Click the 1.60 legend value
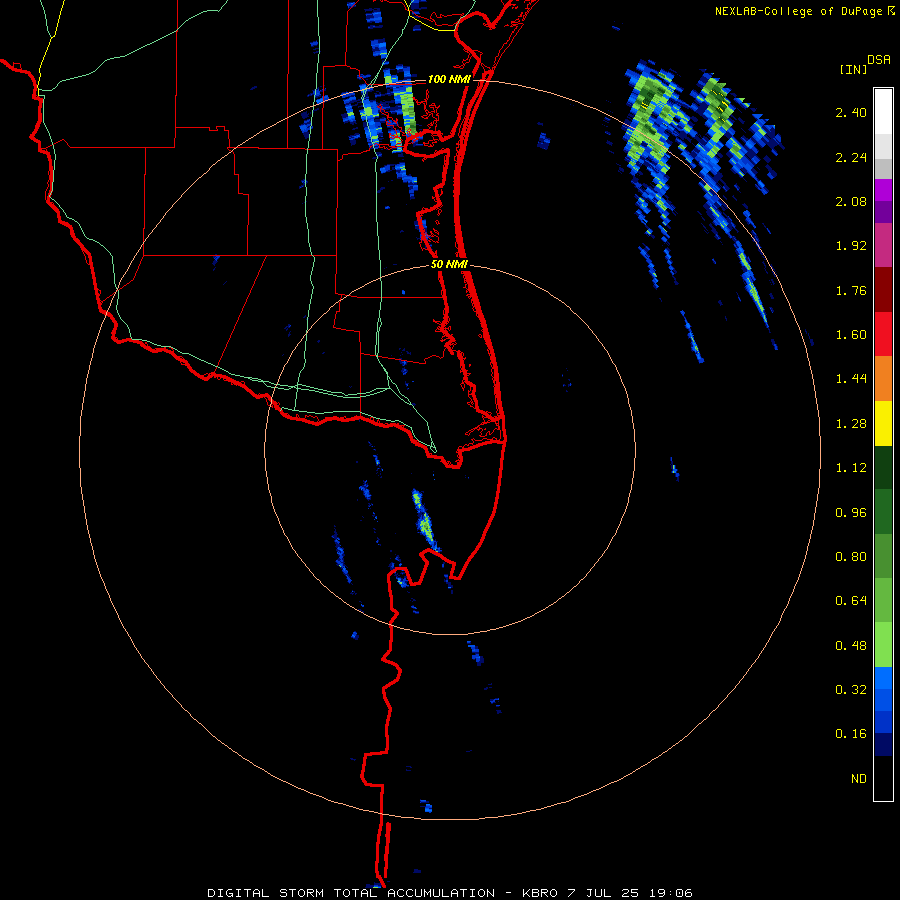Image resolution: width=900 pixels, height=900 pixels. coord(851,335)
